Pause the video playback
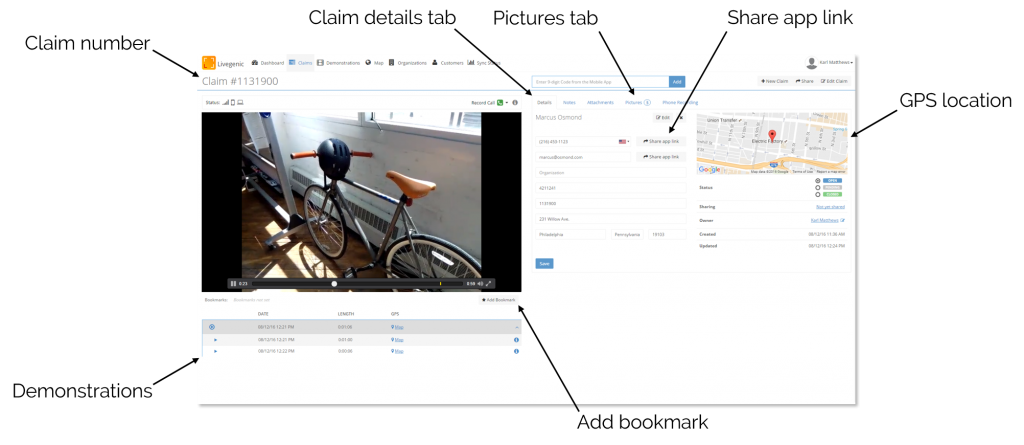Image resolution: width=1024 pixels, height=445 pixels. tap(234, 283)
